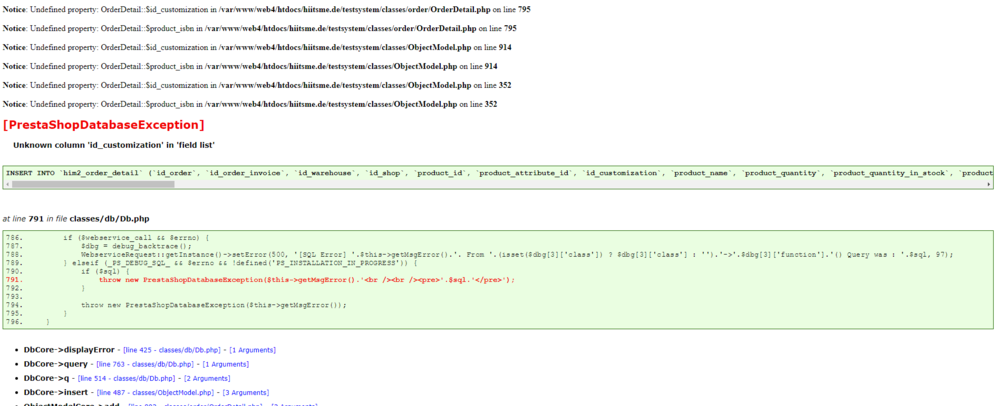Click the $id_customization notice for ObjectModel.php line 352
Image resolution: width=1000 pixels, height=406 pixels.
(257, 85)
